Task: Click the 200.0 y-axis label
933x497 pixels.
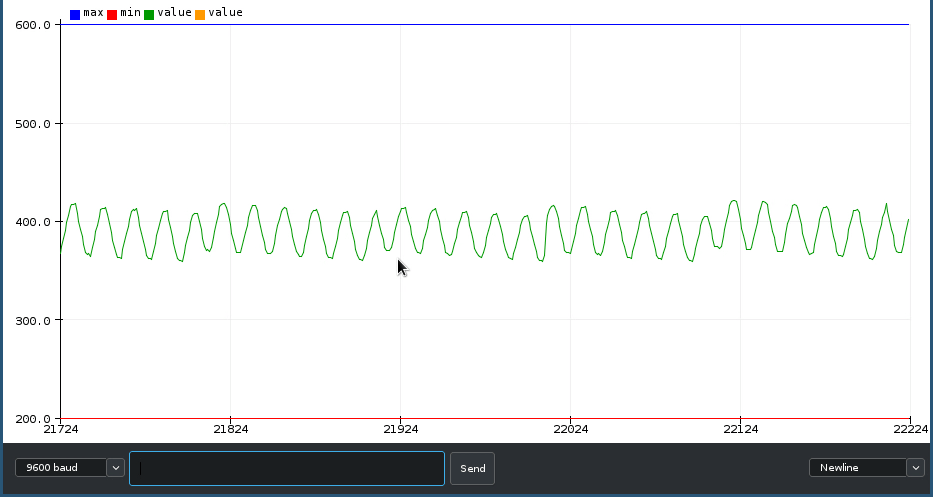Action: point(33,419)
